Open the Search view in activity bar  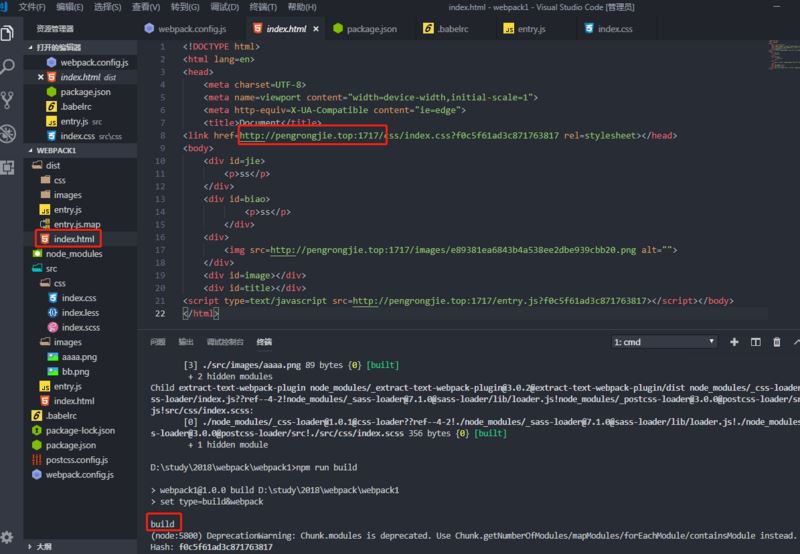coord(8,66)
